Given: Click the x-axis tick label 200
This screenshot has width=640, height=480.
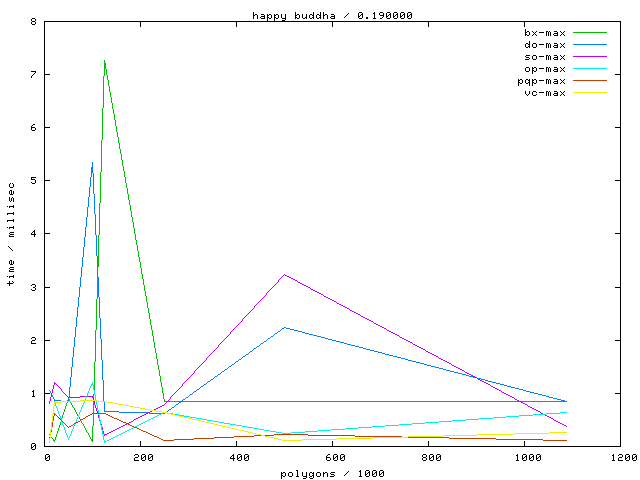Looking at the screenshot, I should [x=143, y=457].
